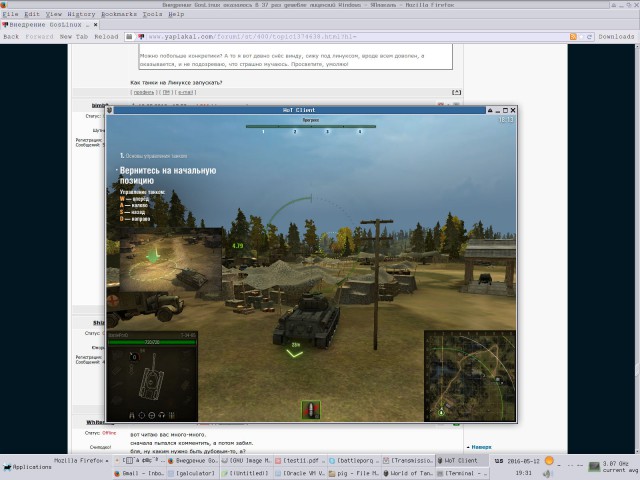
Task: Click the Downloads button
Action: tap(616, 37)
